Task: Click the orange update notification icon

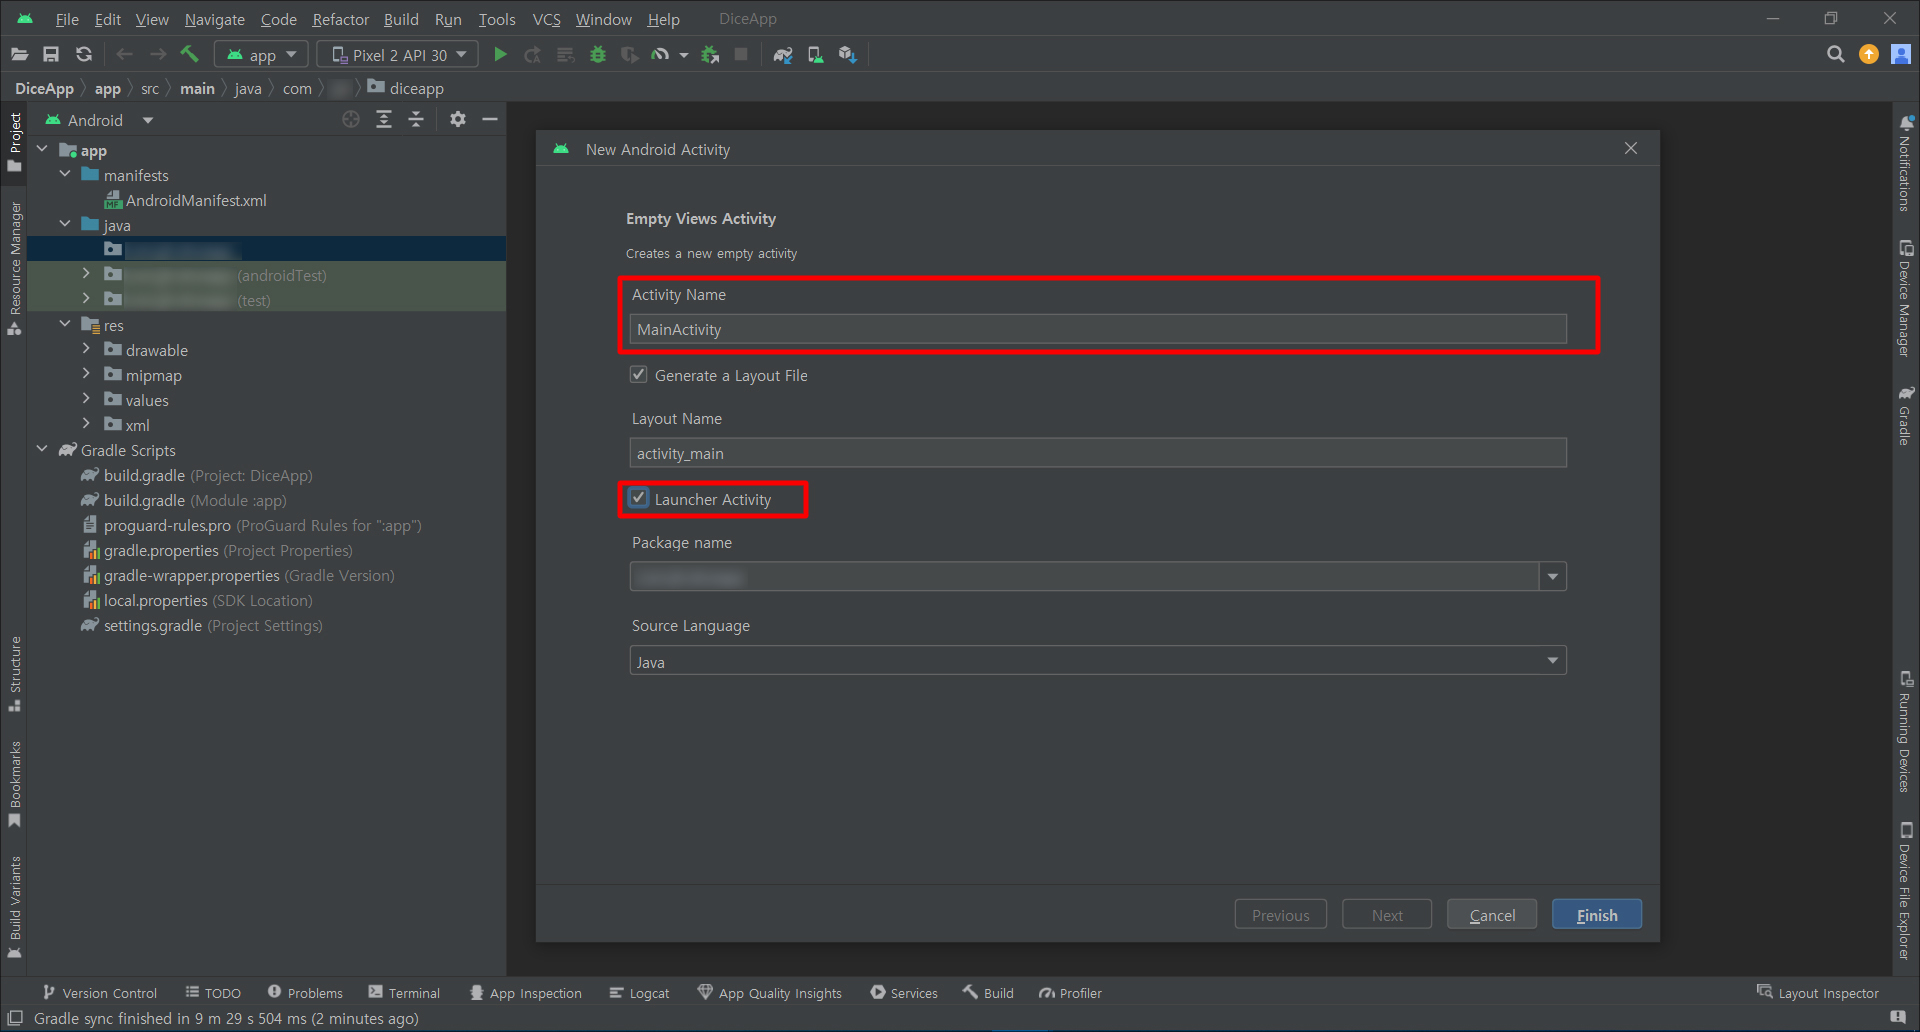Action: point(1868,55)
